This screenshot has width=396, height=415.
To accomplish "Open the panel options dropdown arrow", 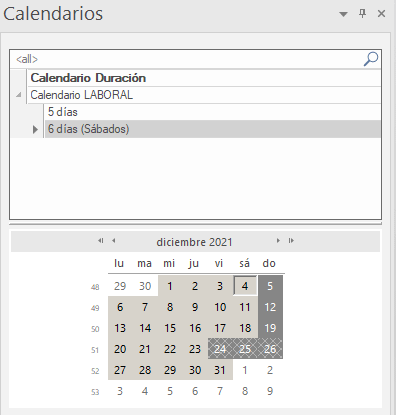I will [x=343, y=14].
